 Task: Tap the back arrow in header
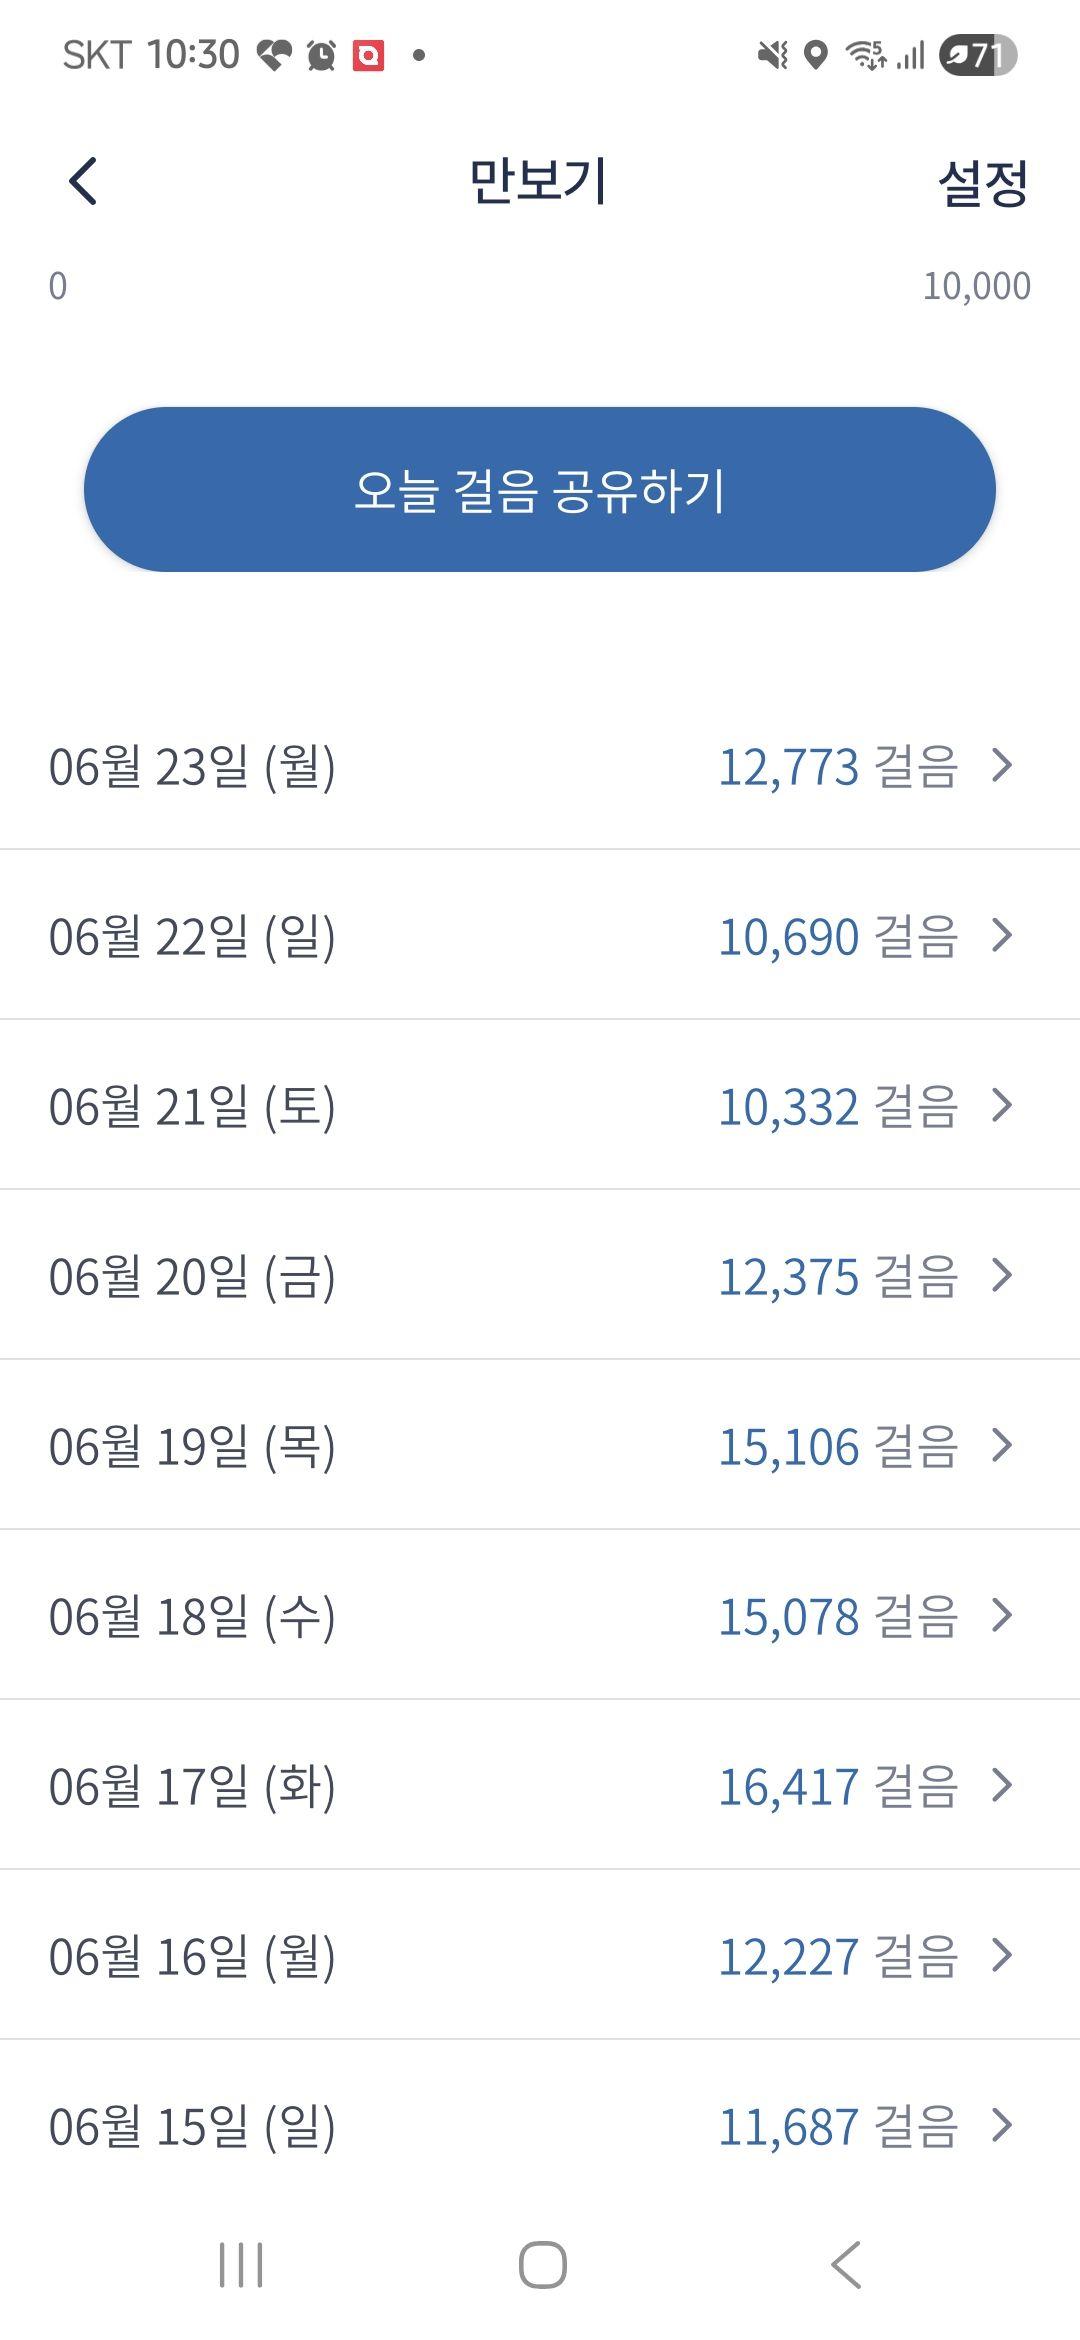(x=83, y=181)
